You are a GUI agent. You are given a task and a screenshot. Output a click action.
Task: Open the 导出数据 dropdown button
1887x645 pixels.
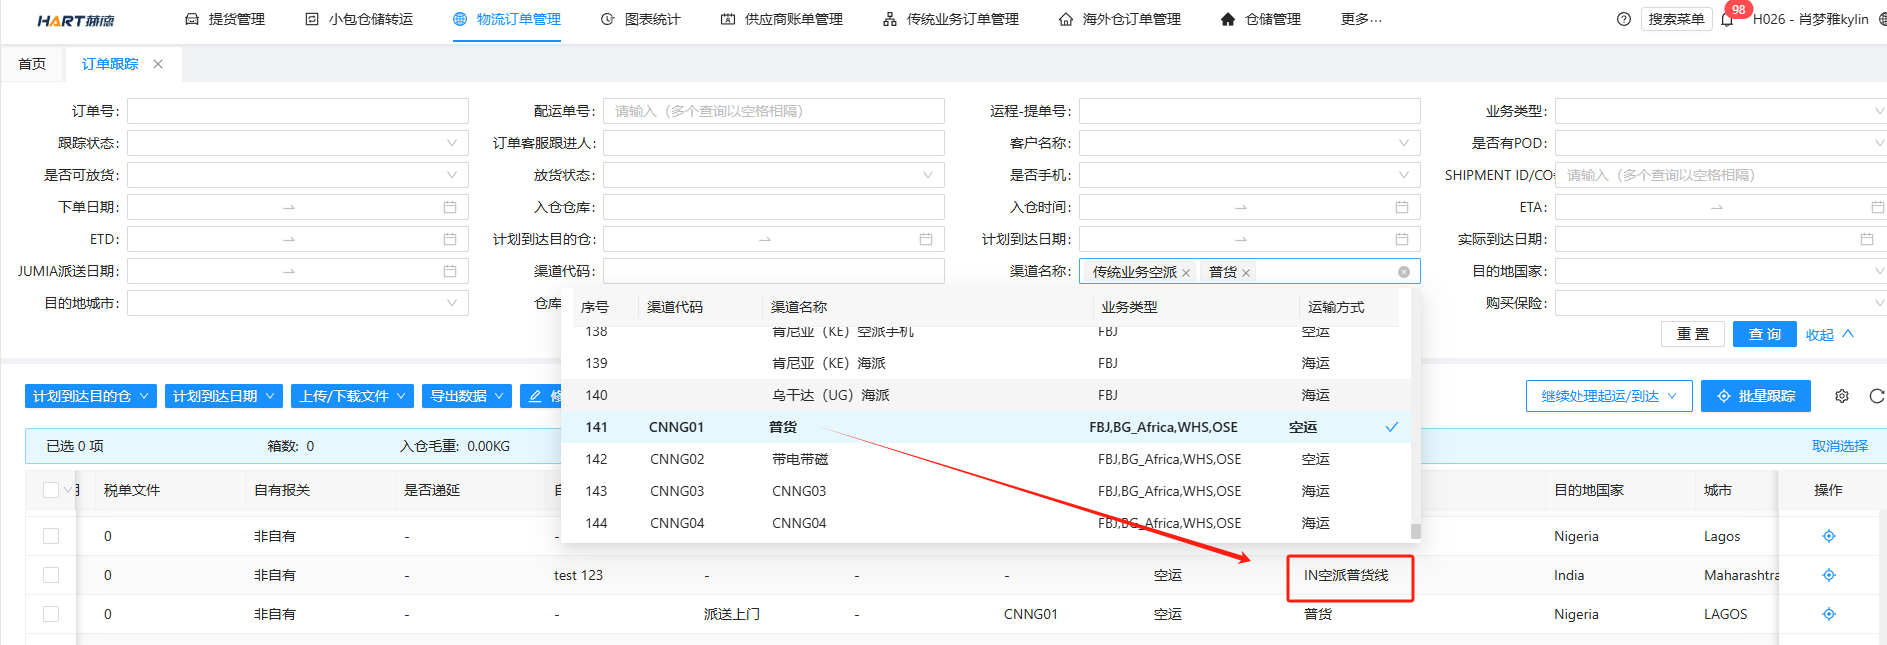pyautogui.click(x=467, y=396)
